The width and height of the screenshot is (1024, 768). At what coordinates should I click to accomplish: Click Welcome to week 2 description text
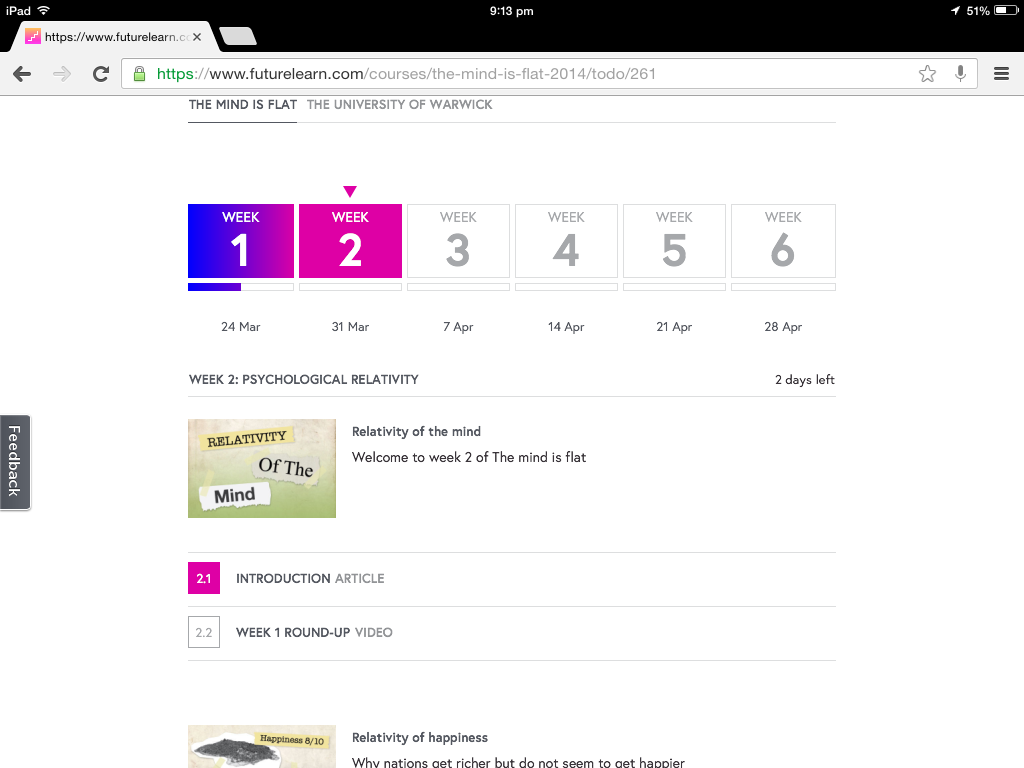469,457
